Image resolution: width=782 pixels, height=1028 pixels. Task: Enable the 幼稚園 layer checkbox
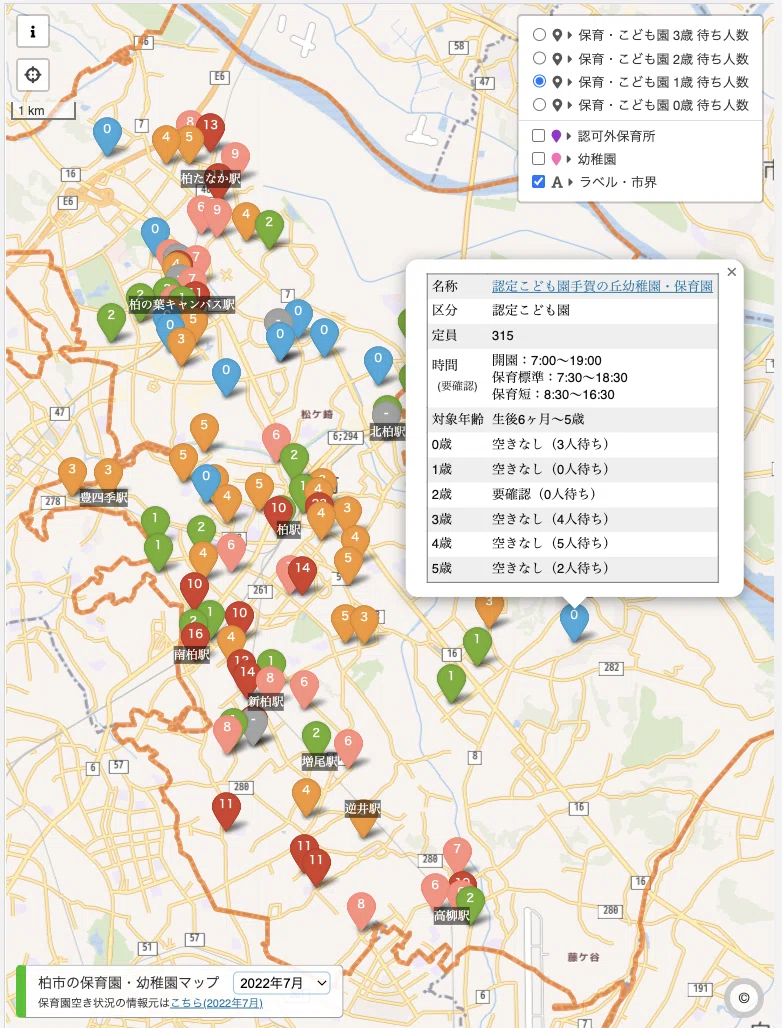[x=538, y=159]
